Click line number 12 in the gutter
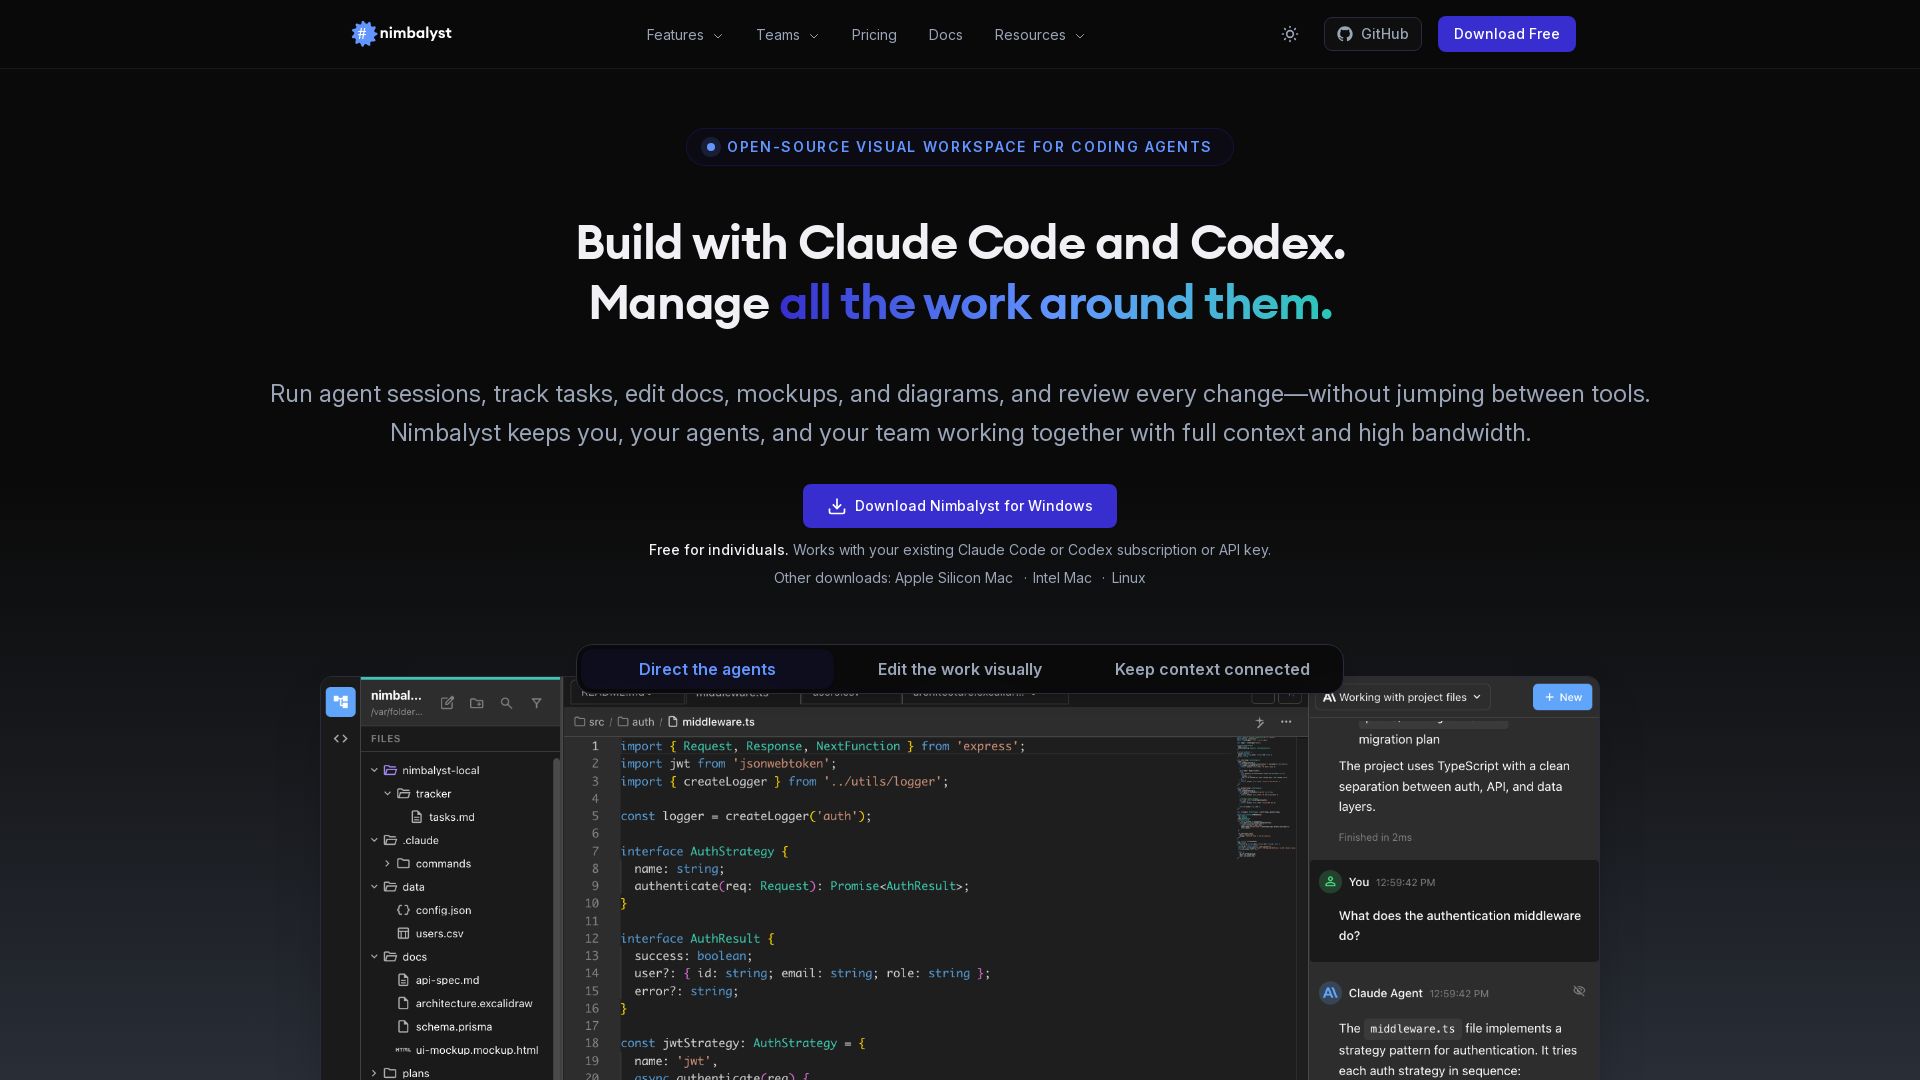Viewport: 1920px width, 1080px height. click(x=592, y=939)
